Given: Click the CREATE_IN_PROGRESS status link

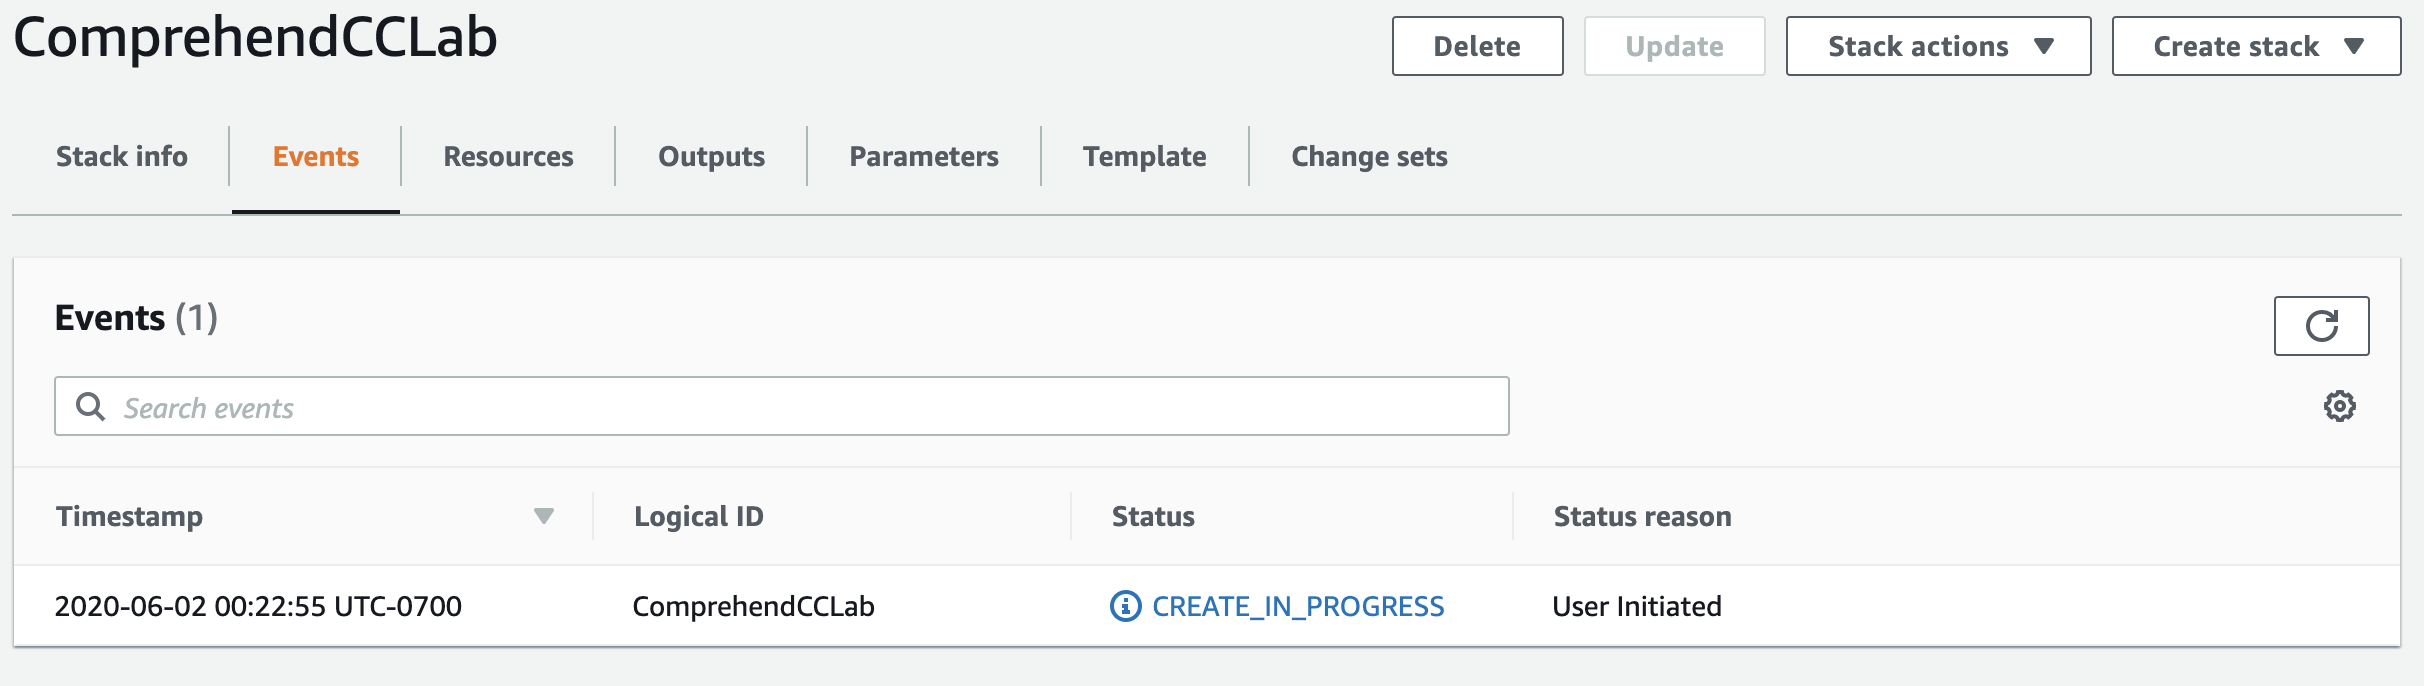Looking at the screenshot, I should point(1298,606).
